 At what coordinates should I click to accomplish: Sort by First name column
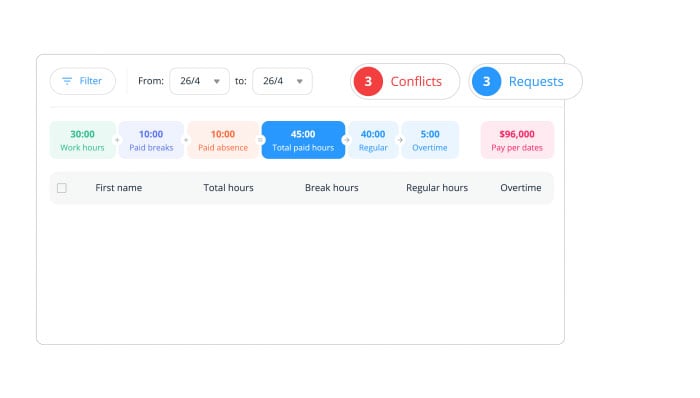coord(119,188)
